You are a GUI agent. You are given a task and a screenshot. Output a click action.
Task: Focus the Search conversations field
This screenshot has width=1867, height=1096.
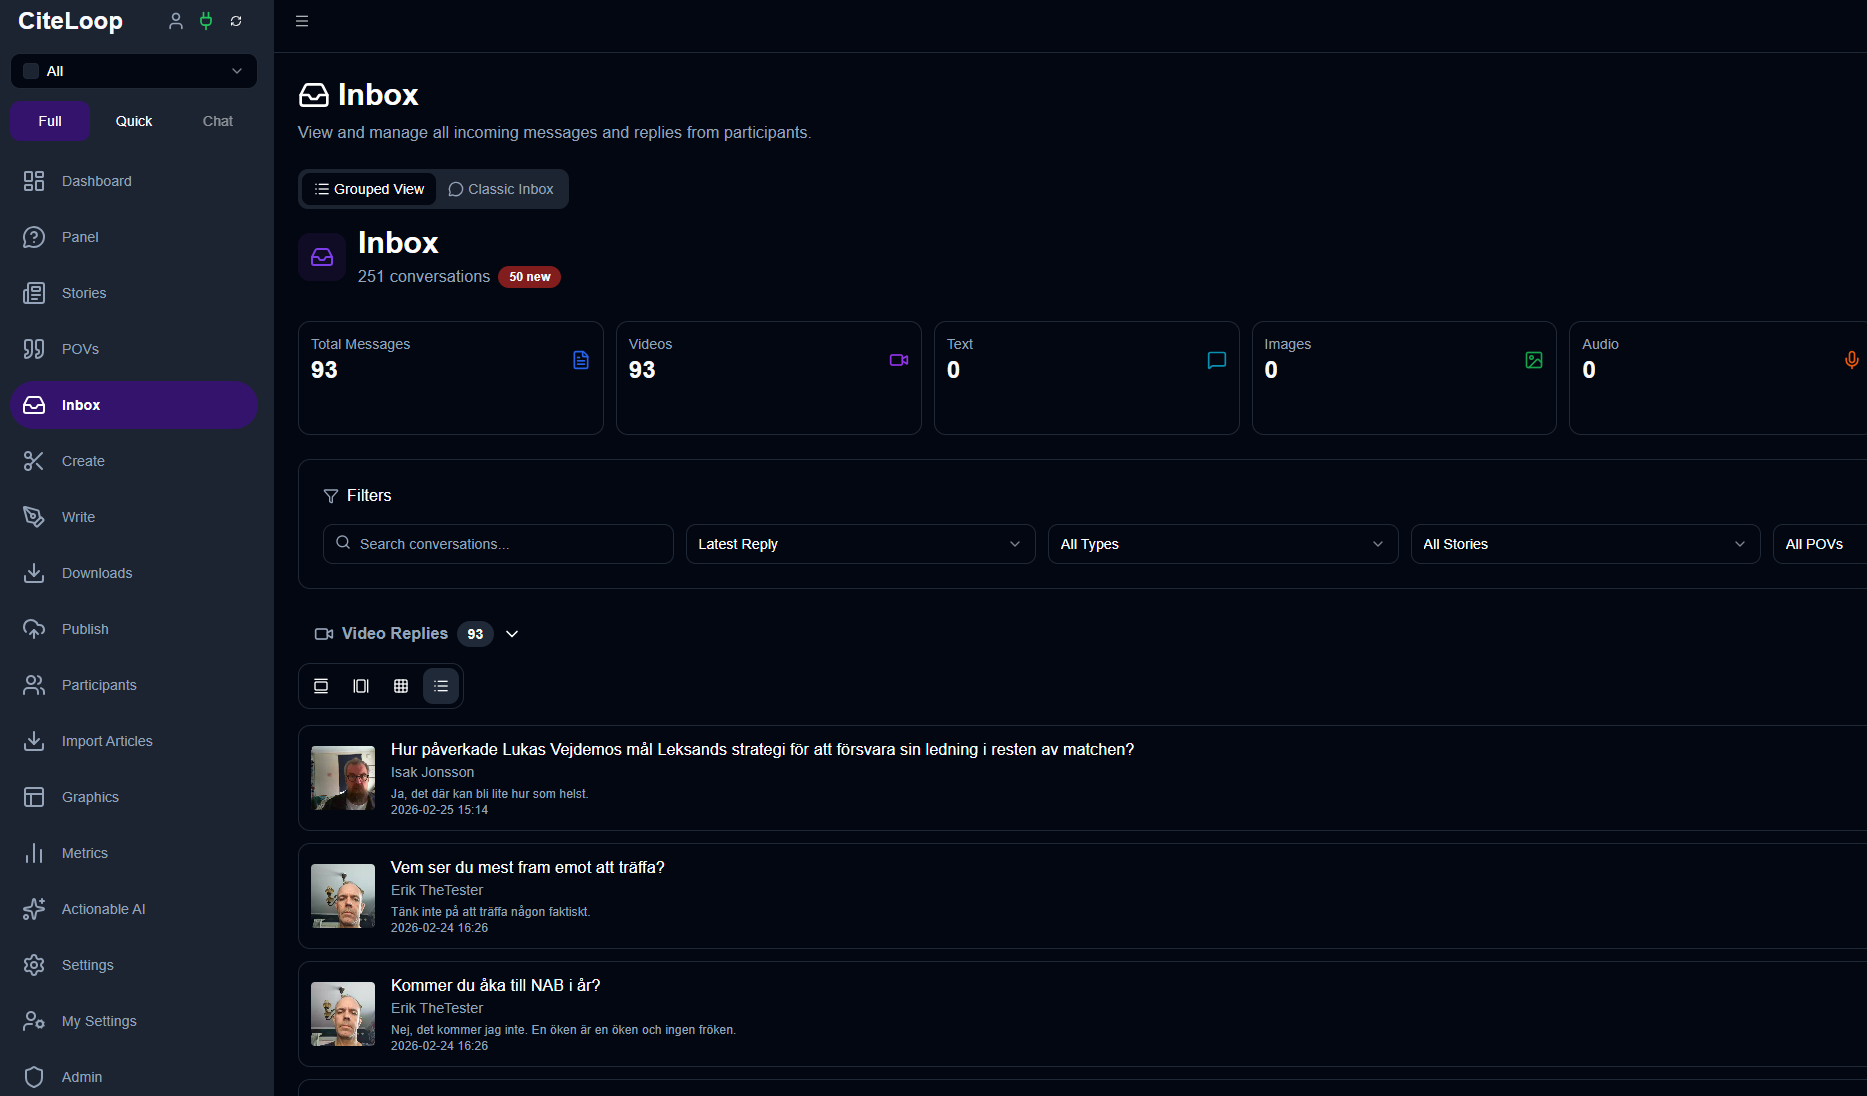click(x=498, y=544)
